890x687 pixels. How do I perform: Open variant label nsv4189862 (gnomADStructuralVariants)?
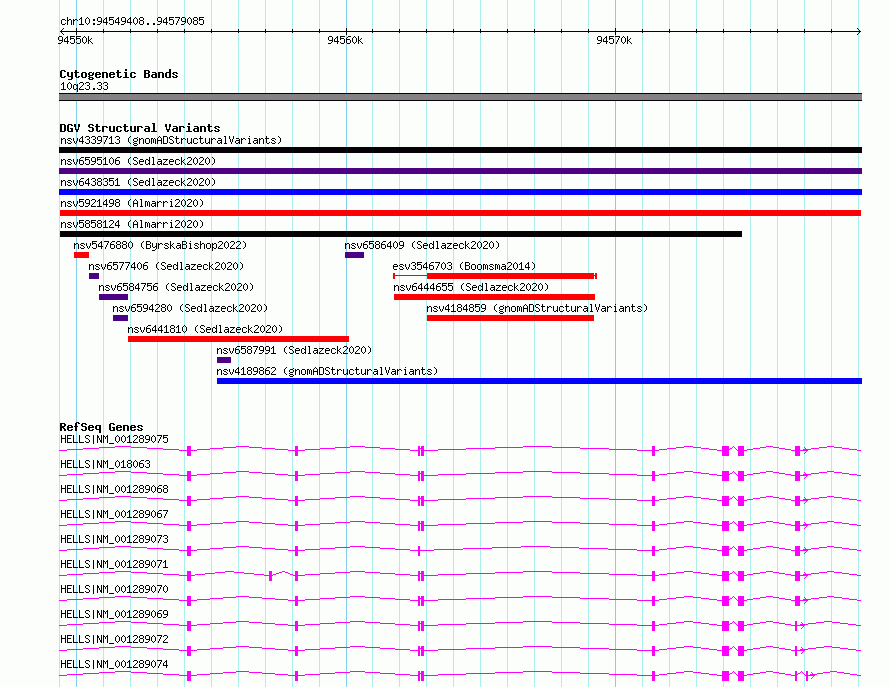pos(327,371)
